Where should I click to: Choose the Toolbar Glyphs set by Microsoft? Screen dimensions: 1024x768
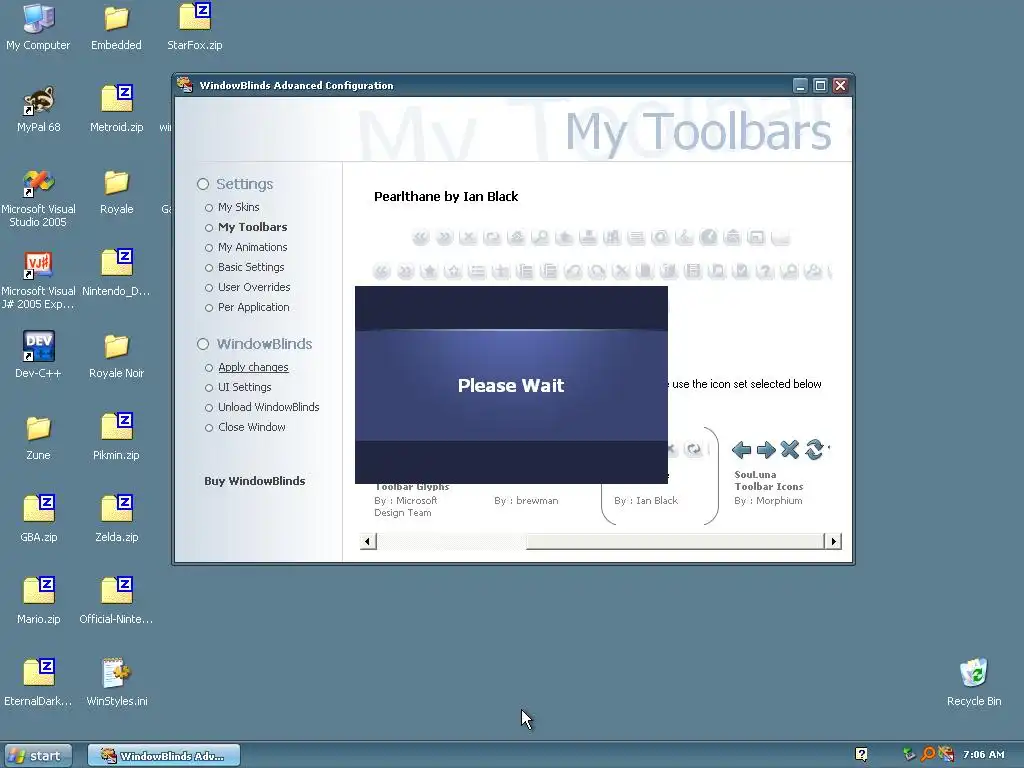pos(411,500)
